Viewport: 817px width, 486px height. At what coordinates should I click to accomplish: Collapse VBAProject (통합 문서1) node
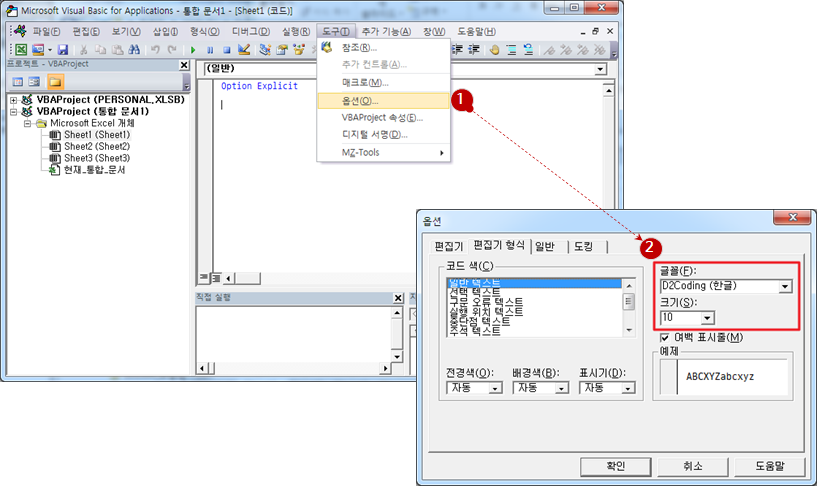14,111
